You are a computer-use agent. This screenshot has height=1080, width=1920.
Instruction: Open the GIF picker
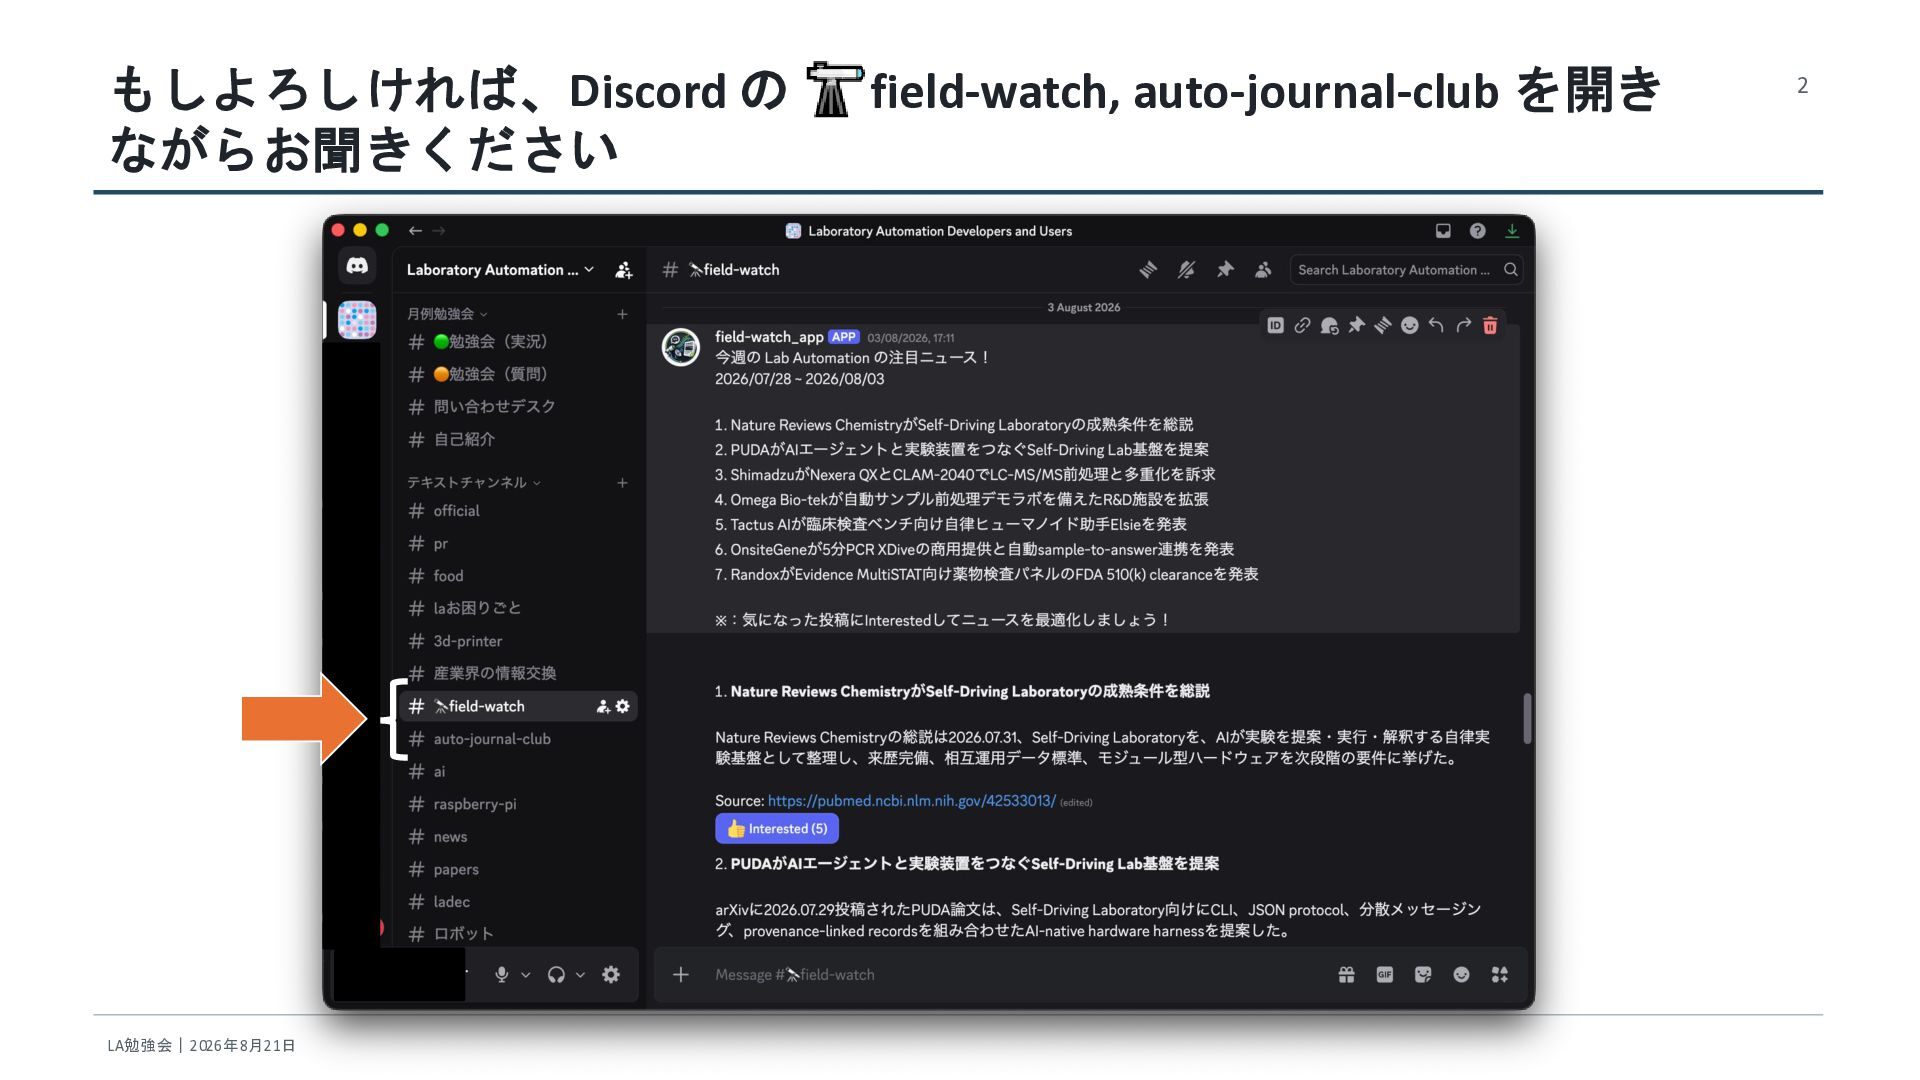[1385, 975]
